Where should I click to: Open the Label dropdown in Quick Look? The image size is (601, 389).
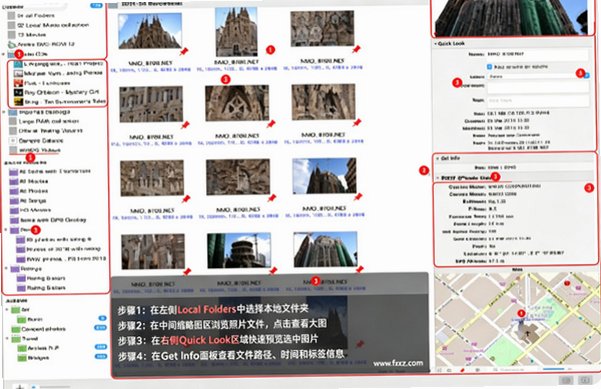click(539, 76)
